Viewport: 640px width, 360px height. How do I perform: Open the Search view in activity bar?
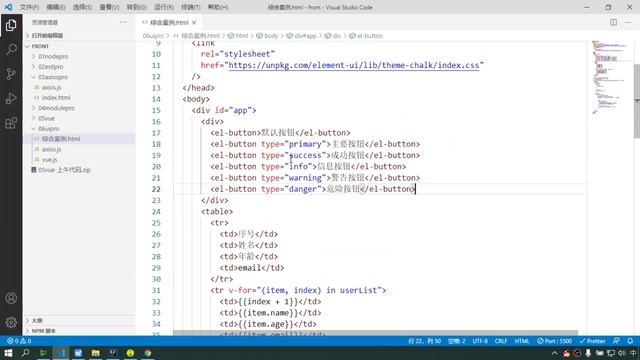coord(11,49)
